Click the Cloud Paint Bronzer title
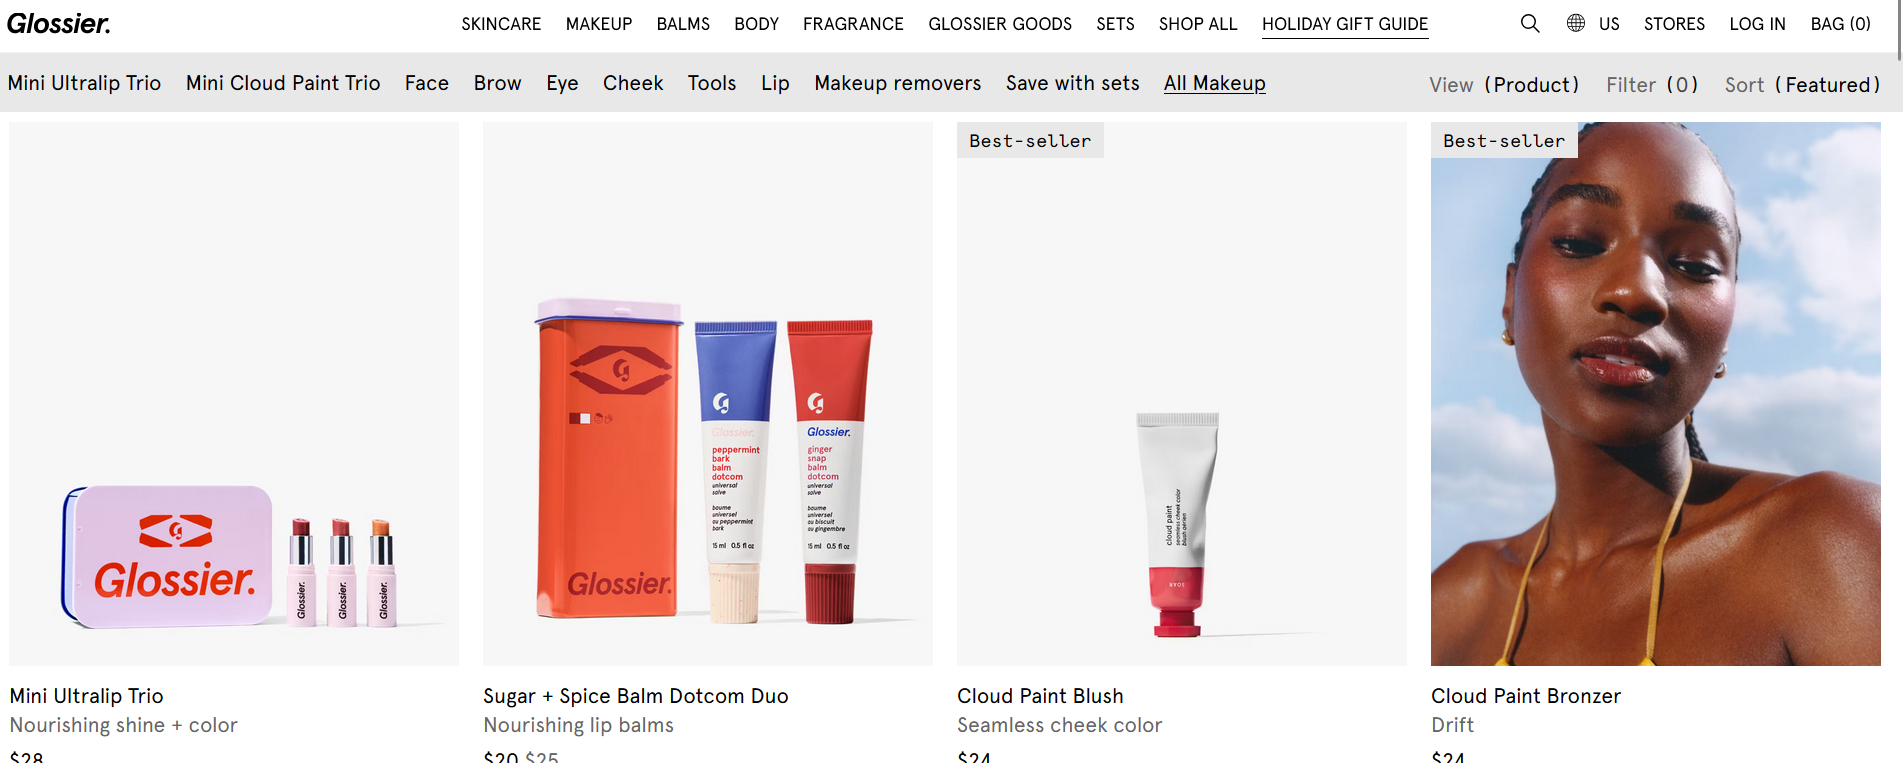Screen dimensions: 1903x763 [x=1526, y=696]
